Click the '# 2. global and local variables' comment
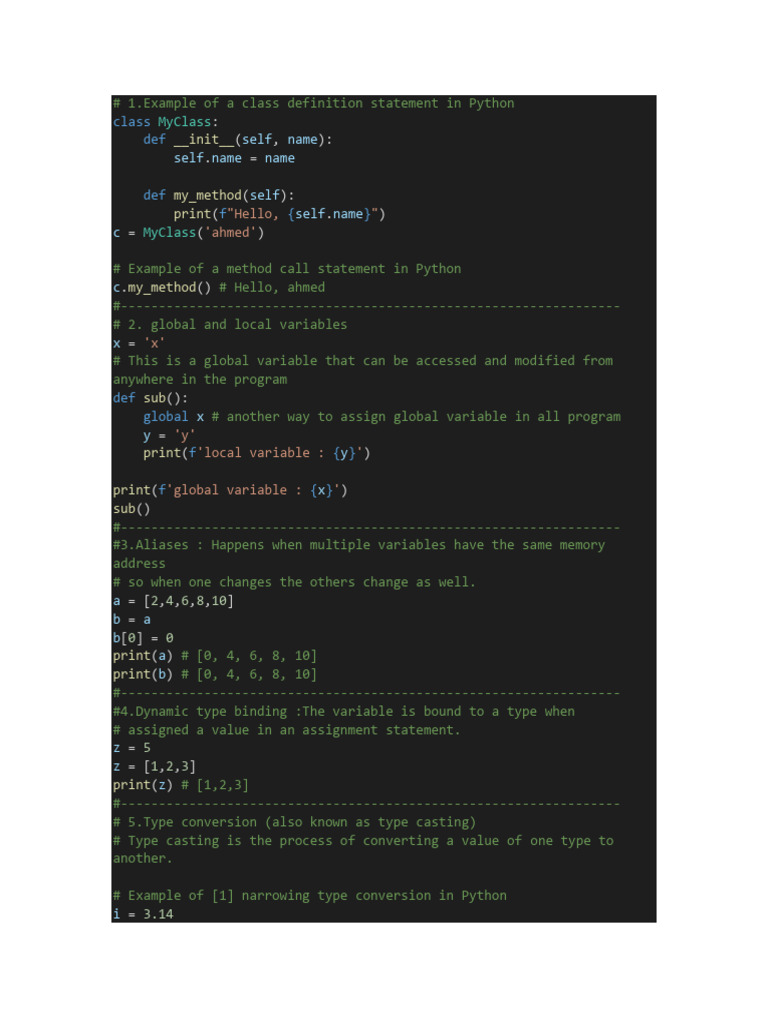The image size is (768, 1024). coord(230,325)
